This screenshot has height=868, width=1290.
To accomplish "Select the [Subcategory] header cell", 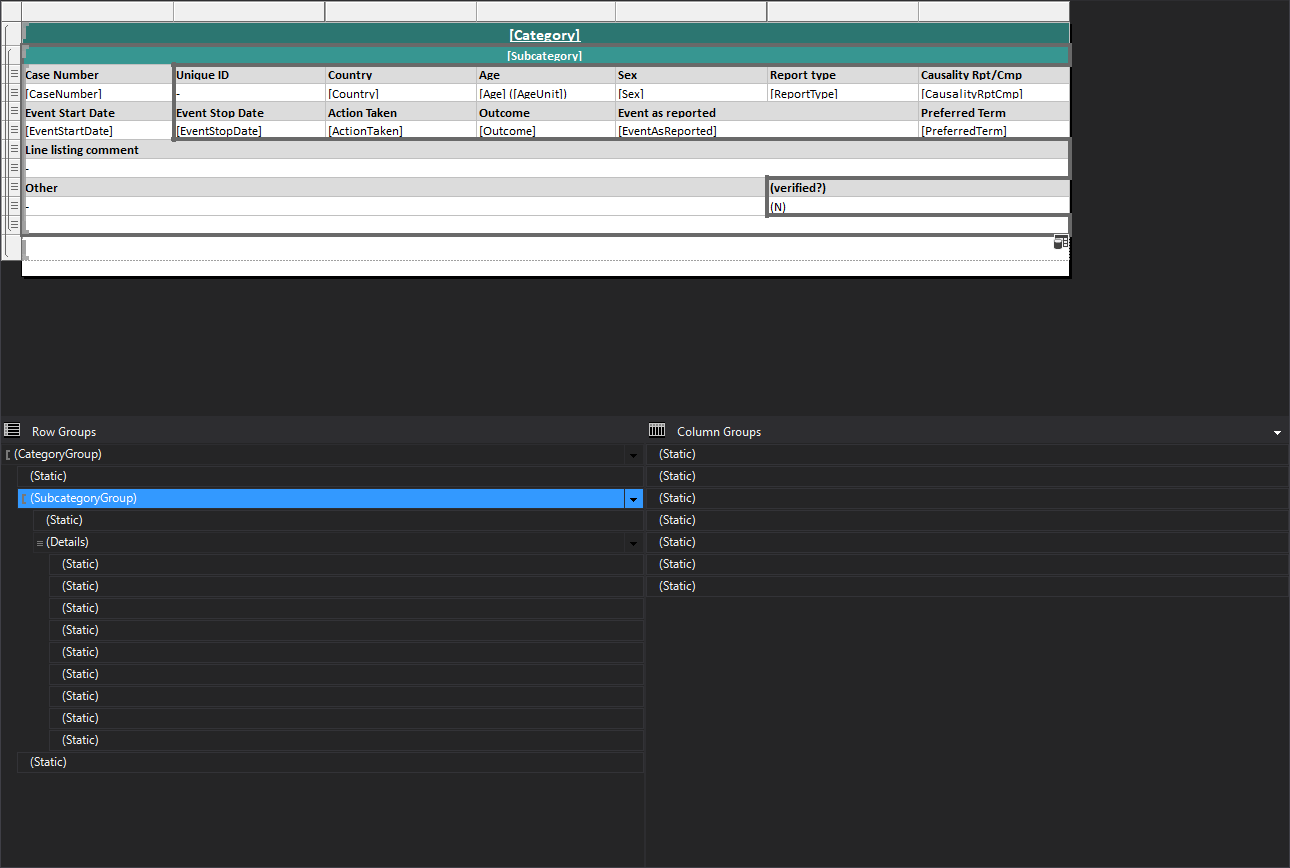I will tap(546, 56).
